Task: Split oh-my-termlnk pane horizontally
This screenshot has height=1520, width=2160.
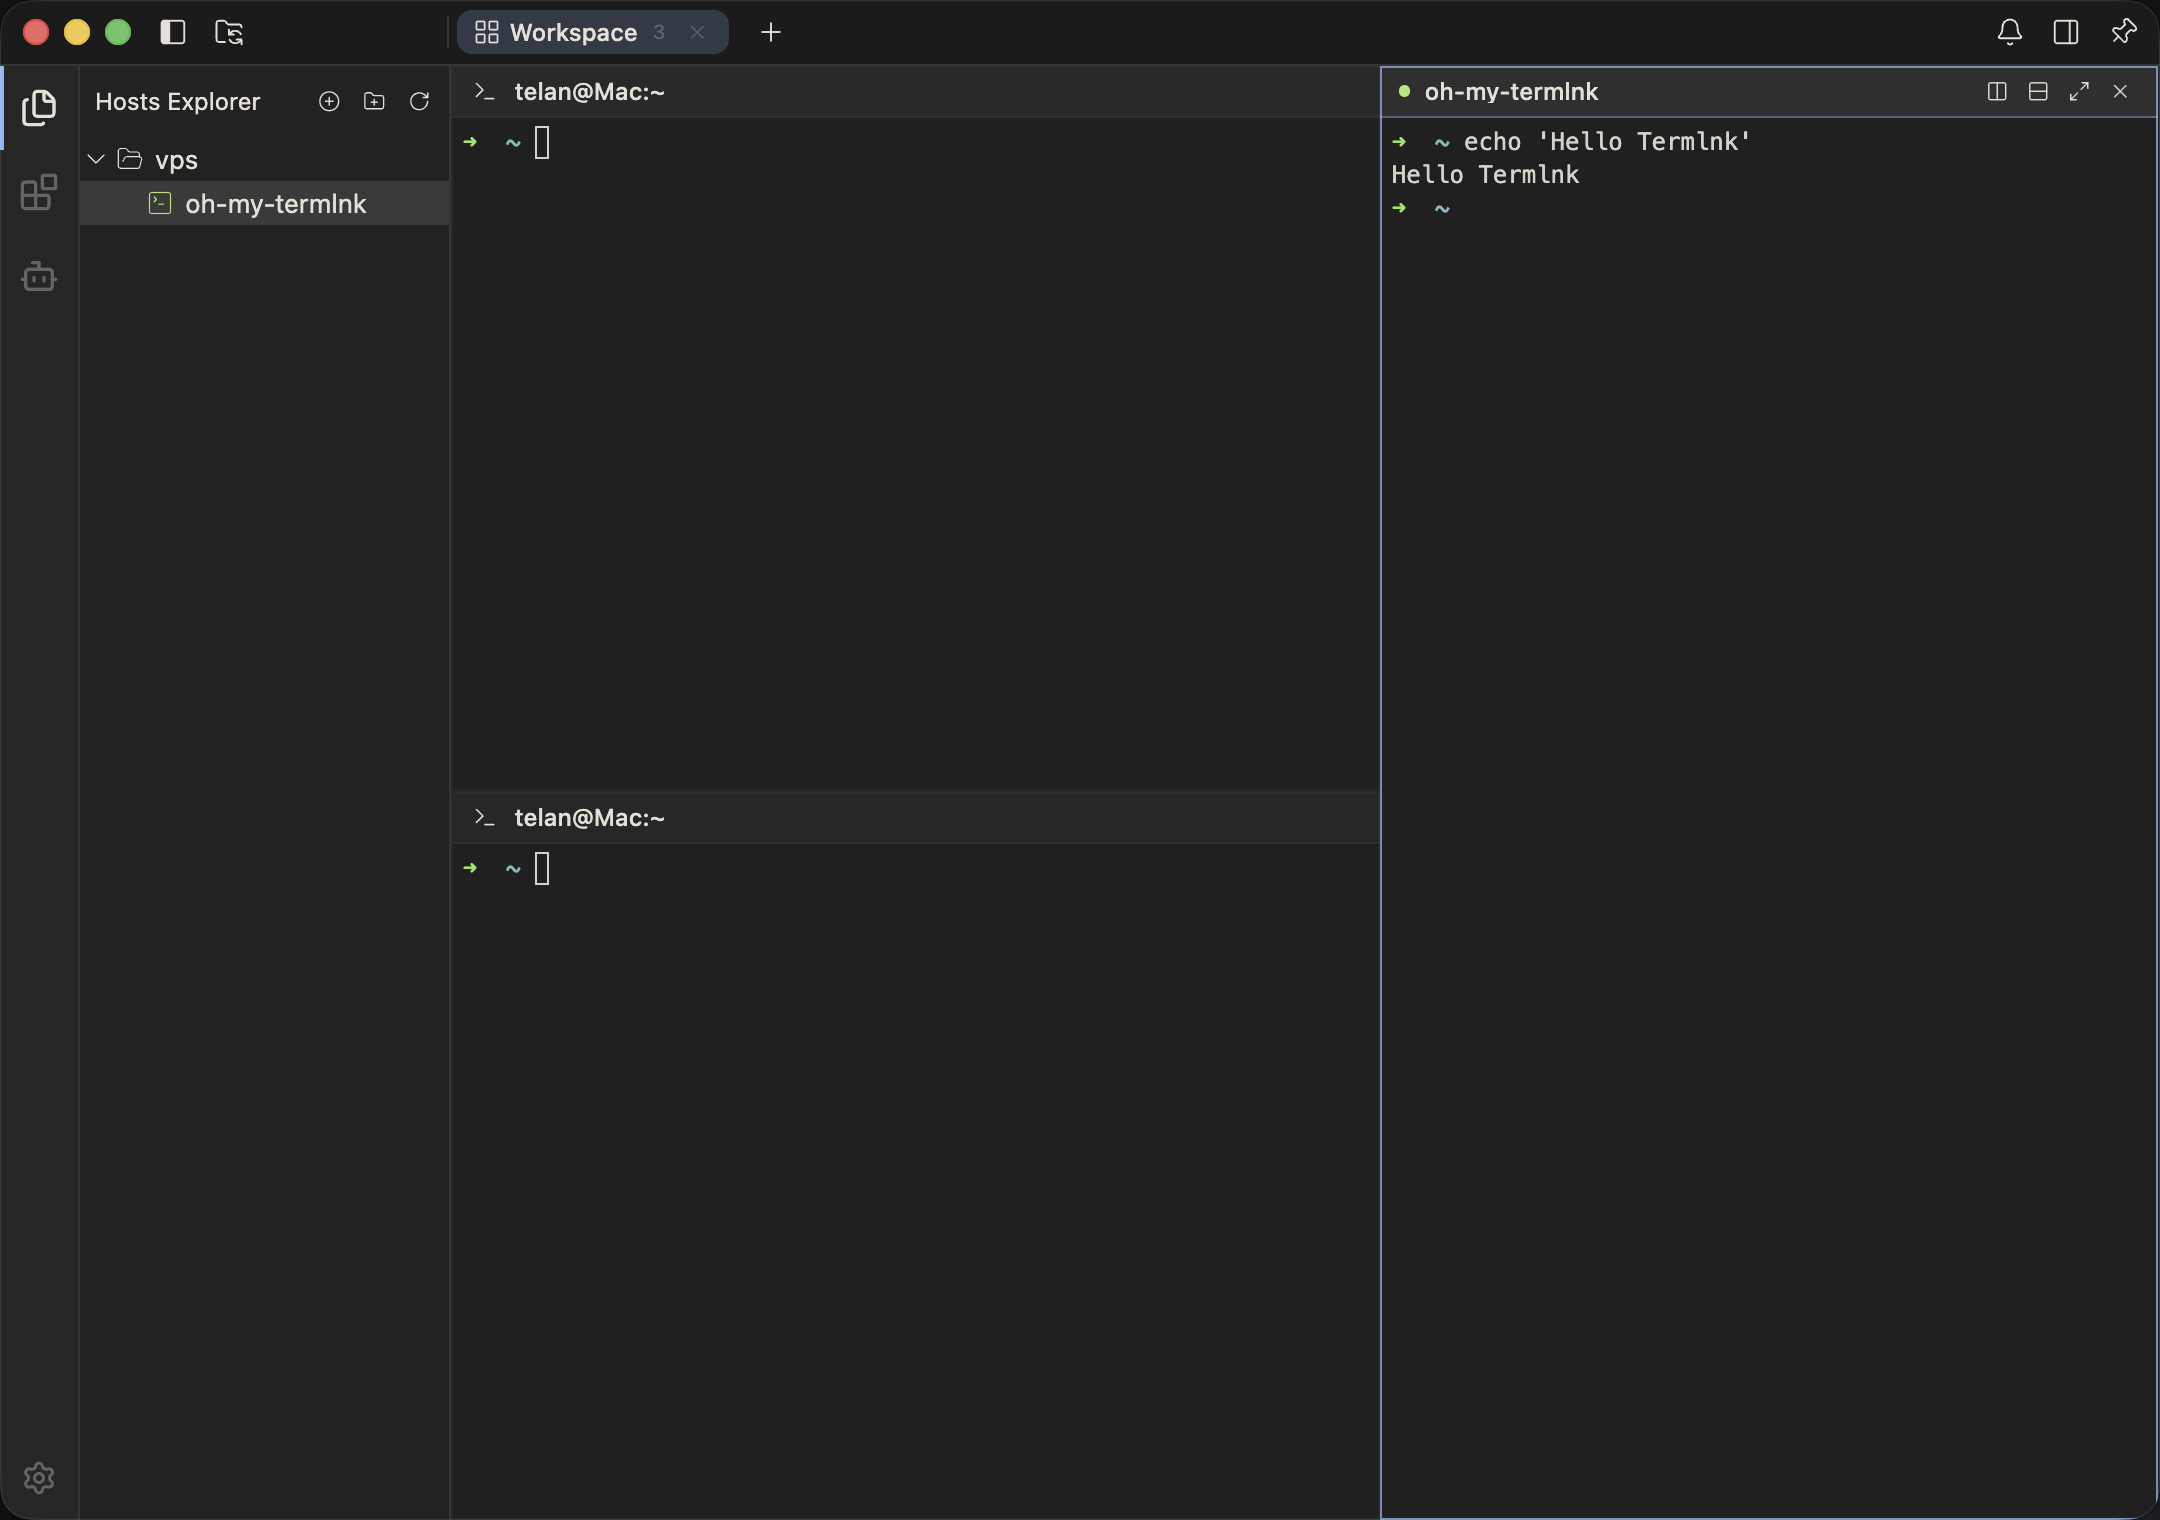Action: pyautogui.click(x=2038, y=91)
